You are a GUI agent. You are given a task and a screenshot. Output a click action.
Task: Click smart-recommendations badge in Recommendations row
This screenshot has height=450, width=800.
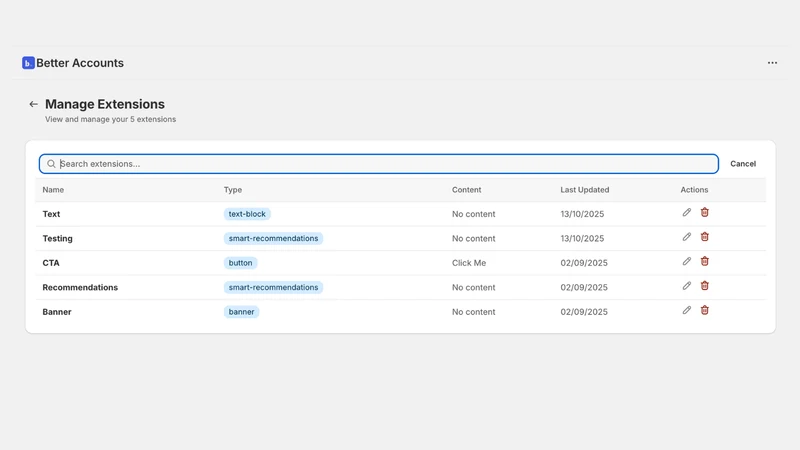coord(273,287)
